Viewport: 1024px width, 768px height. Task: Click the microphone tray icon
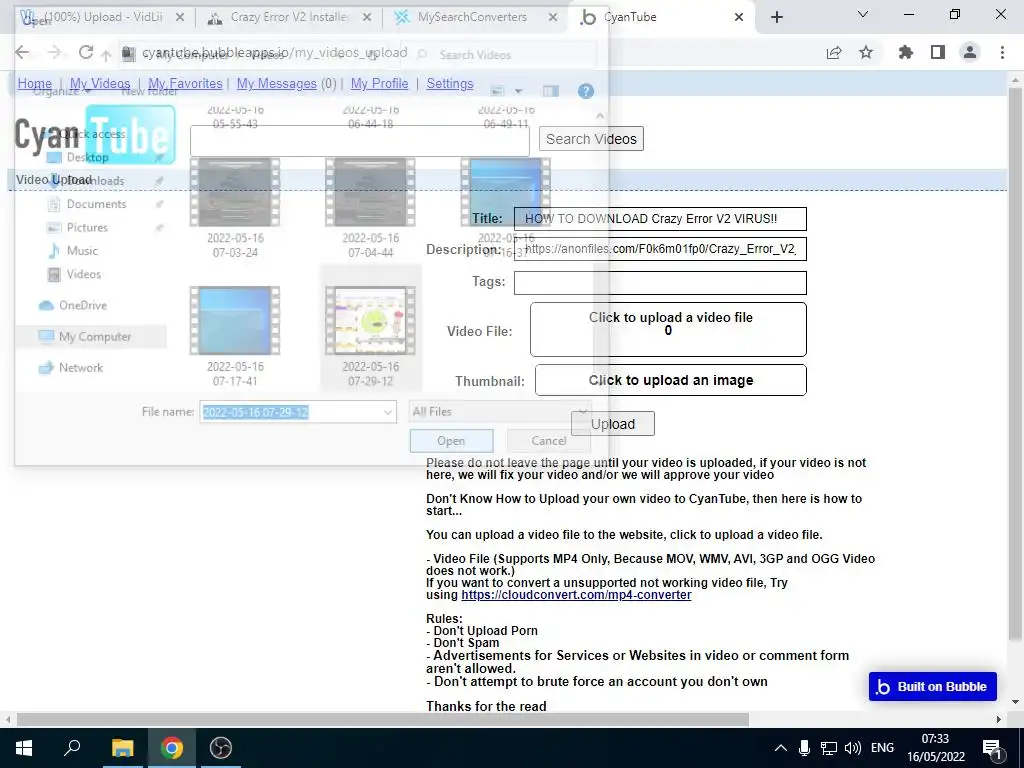[805, 748]
